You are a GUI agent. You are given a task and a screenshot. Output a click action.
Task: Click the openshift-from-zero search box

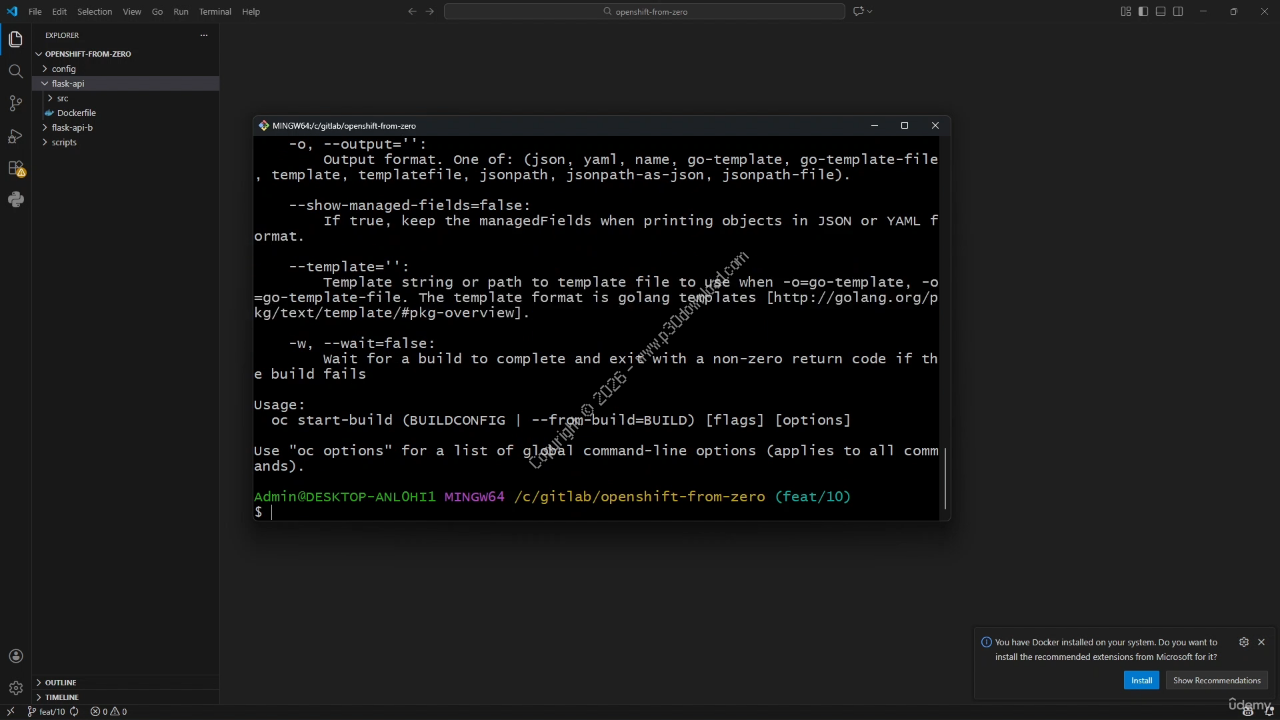coord(644,12)
